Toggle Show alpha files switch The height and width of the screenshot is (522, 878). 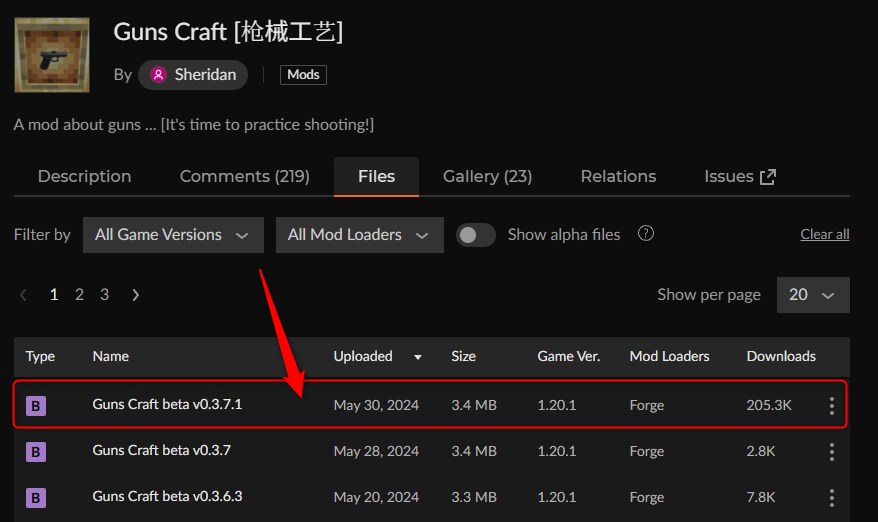click(x=475, y=235)
